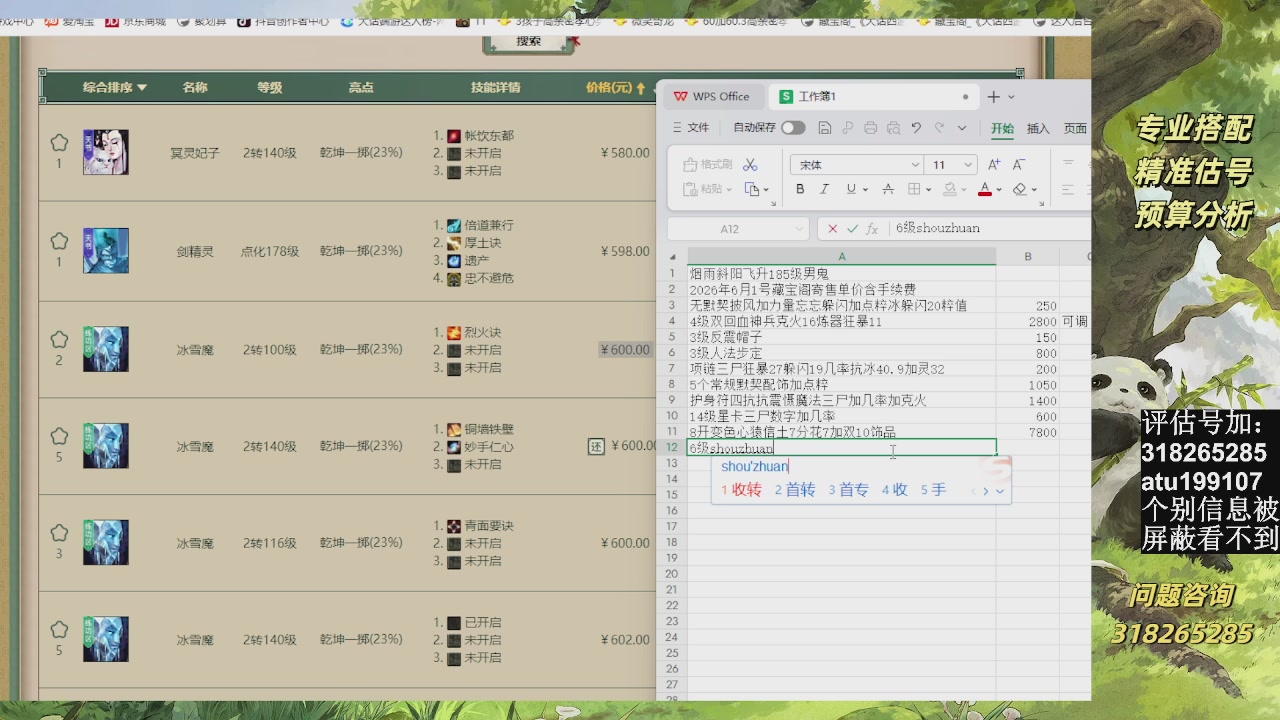Choose IME candidate 5 手

933,490
